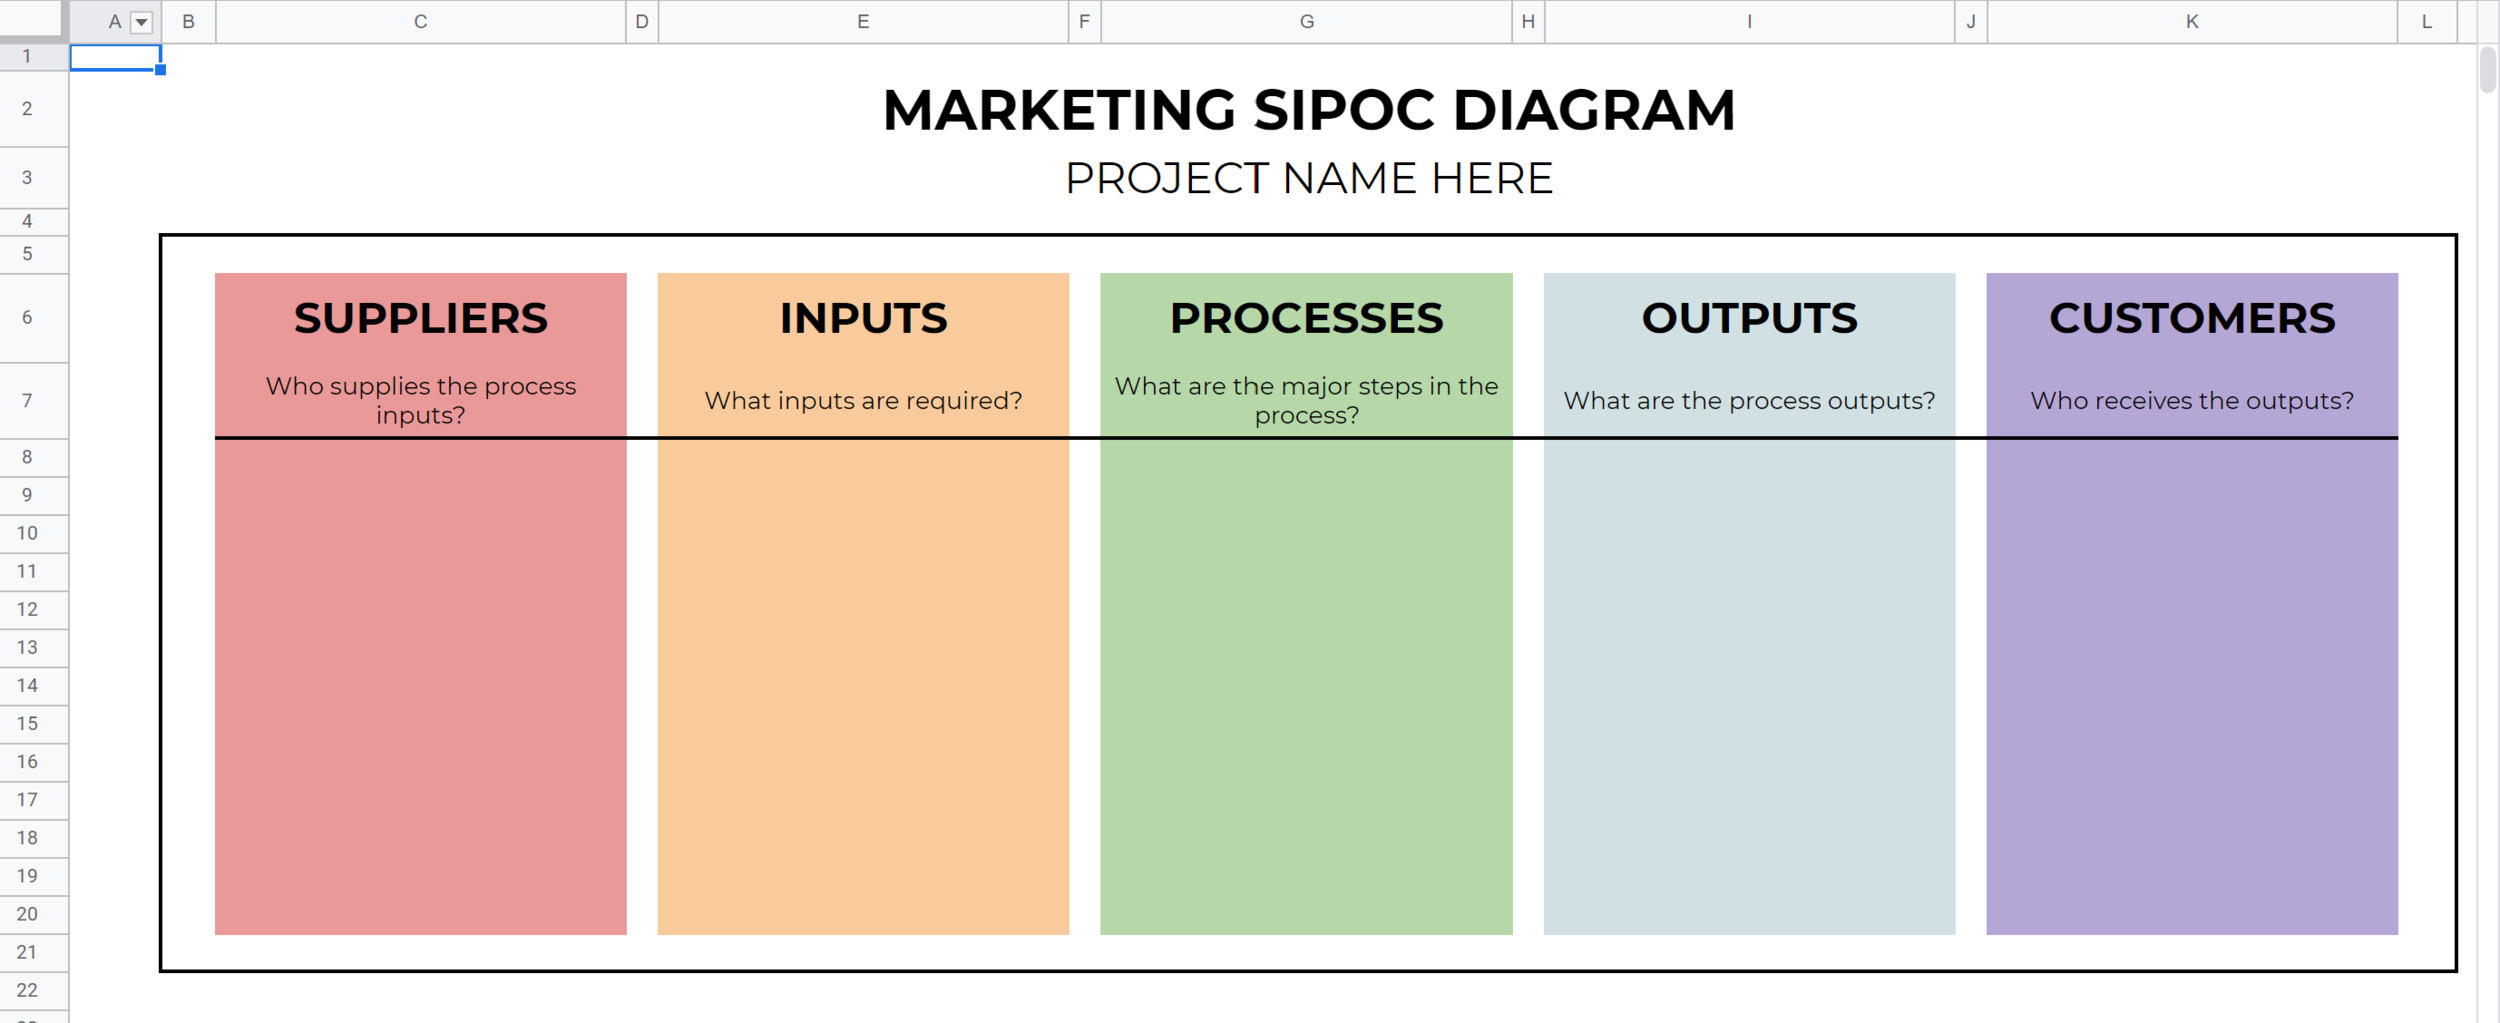Open the column A dropdown arrow
Viewport: 2500px width, 1023px height.
[142, 22]
